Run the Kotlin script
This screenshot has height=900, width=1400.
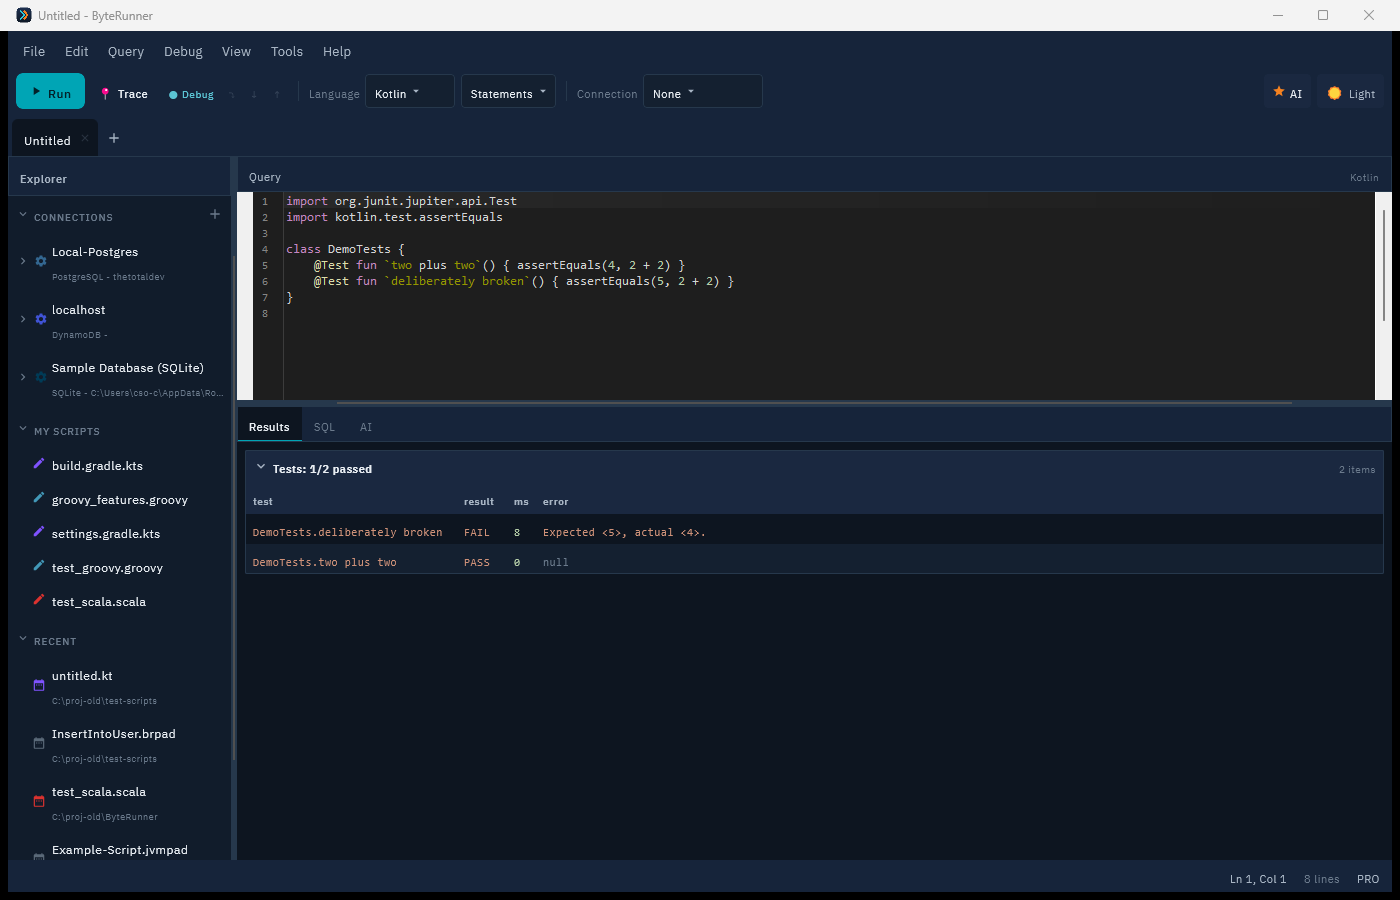[x=50, y=92]
